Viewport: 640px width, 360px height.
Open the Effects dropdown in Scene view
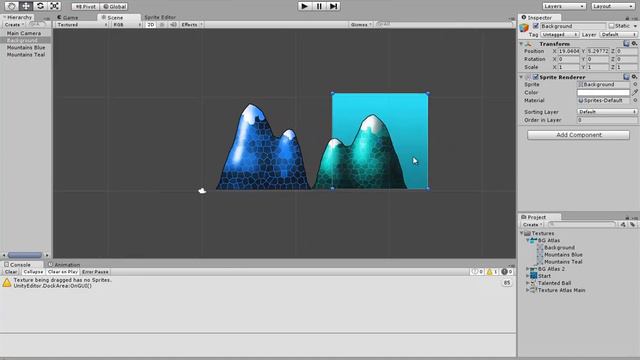coord(192,24)
